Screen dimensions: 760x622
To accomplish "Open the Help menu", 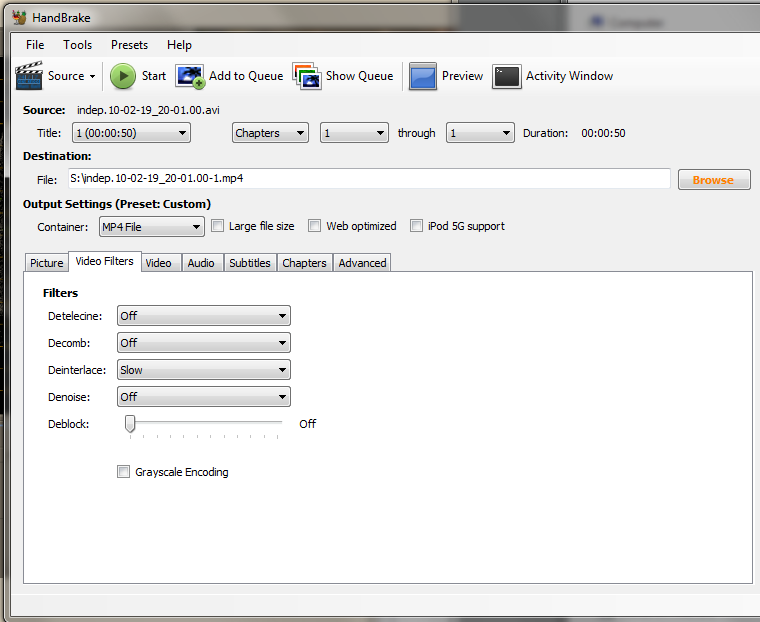I will [x=179, y=45].
